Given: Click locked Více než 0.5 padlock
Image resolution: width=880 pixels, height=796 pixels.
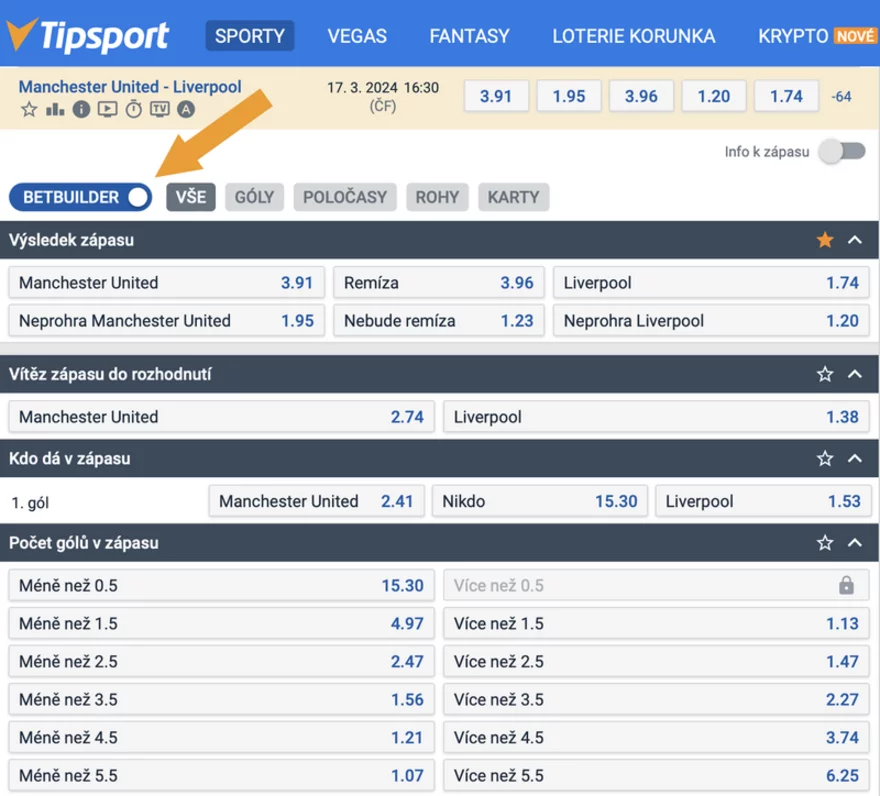Looking at the screenshot, I should pyautogui.click(x=846, y=585).
